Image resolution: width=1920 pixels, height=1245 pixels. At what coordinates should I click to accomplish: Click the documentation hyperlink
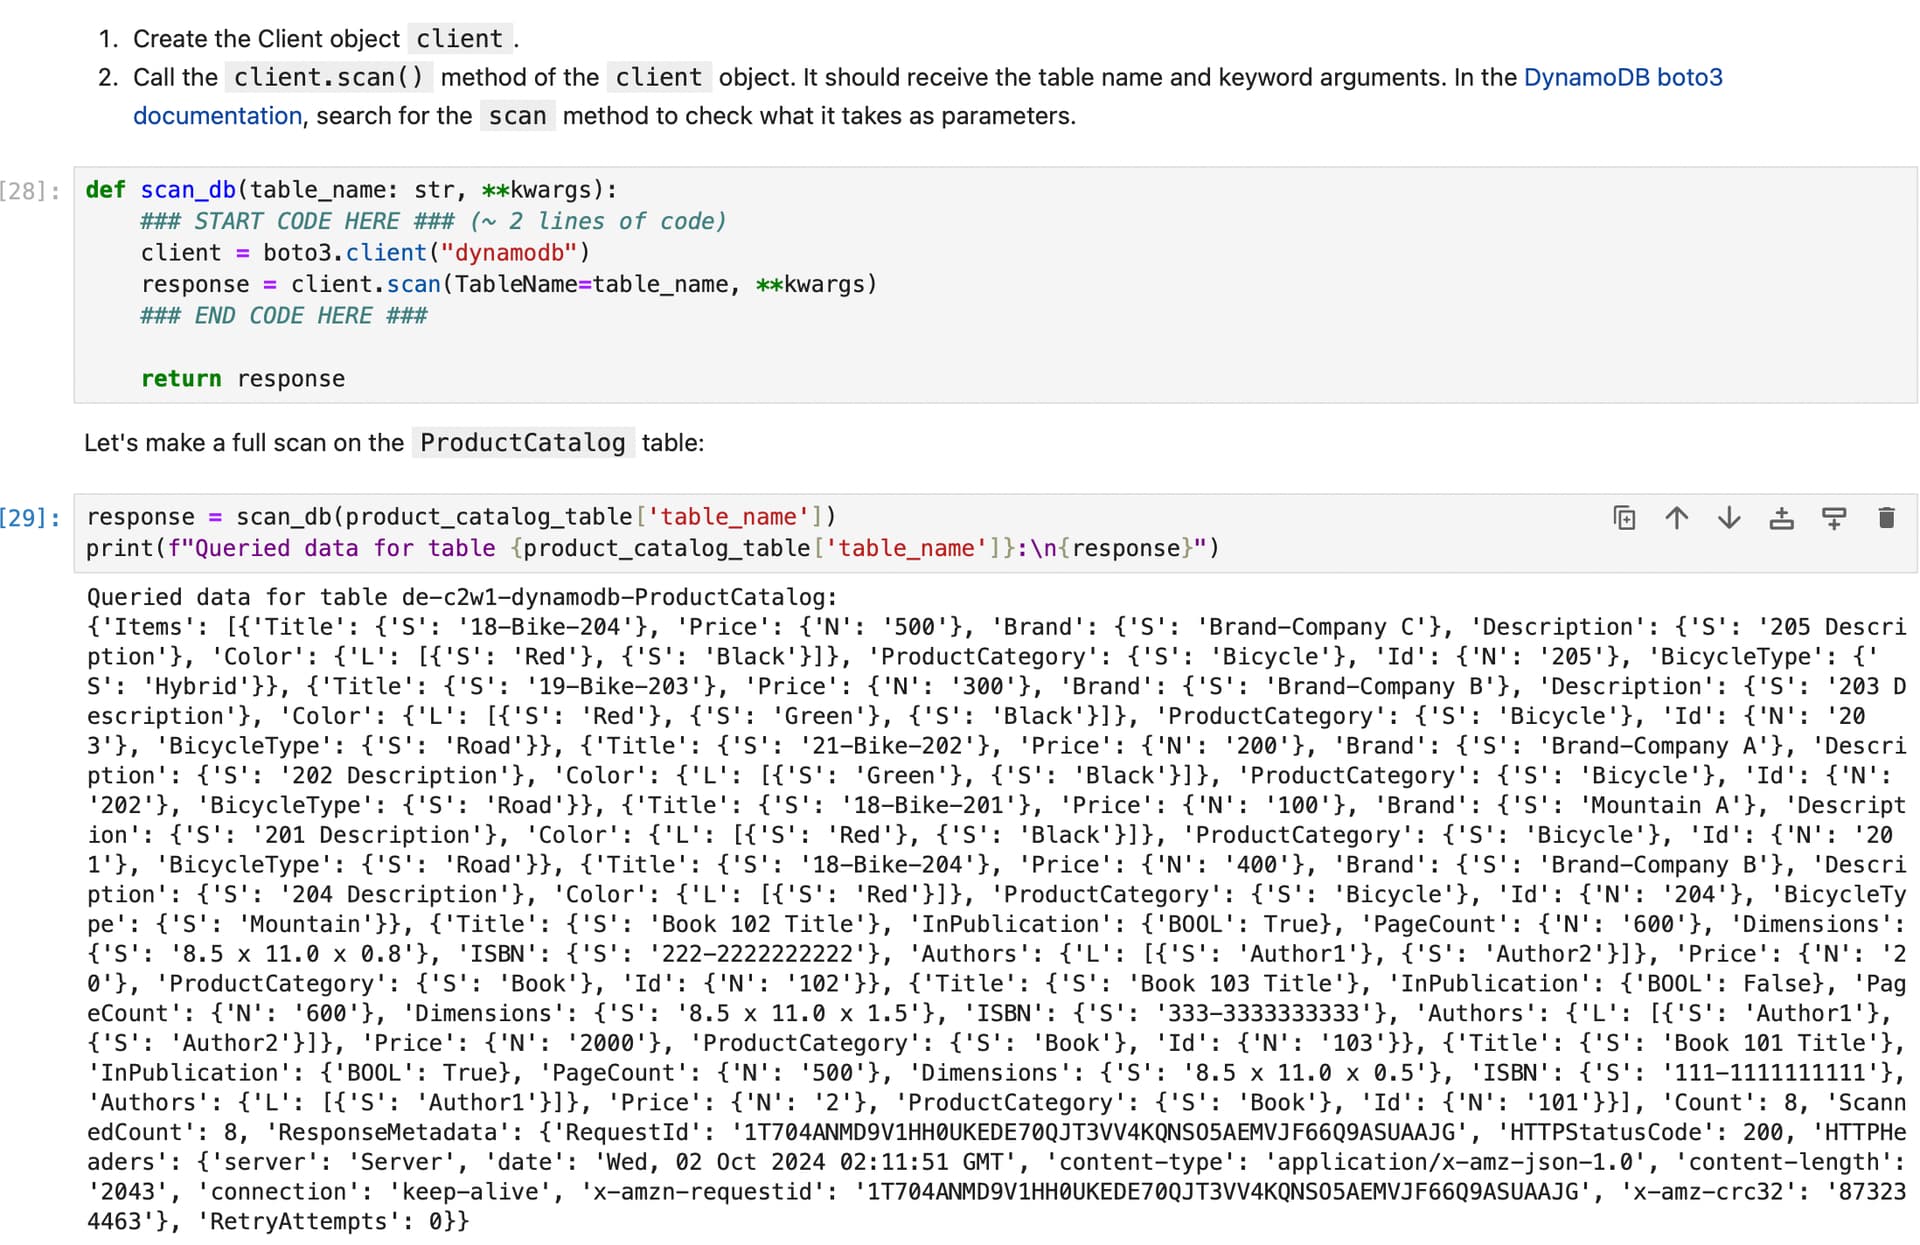pos(216,115)
